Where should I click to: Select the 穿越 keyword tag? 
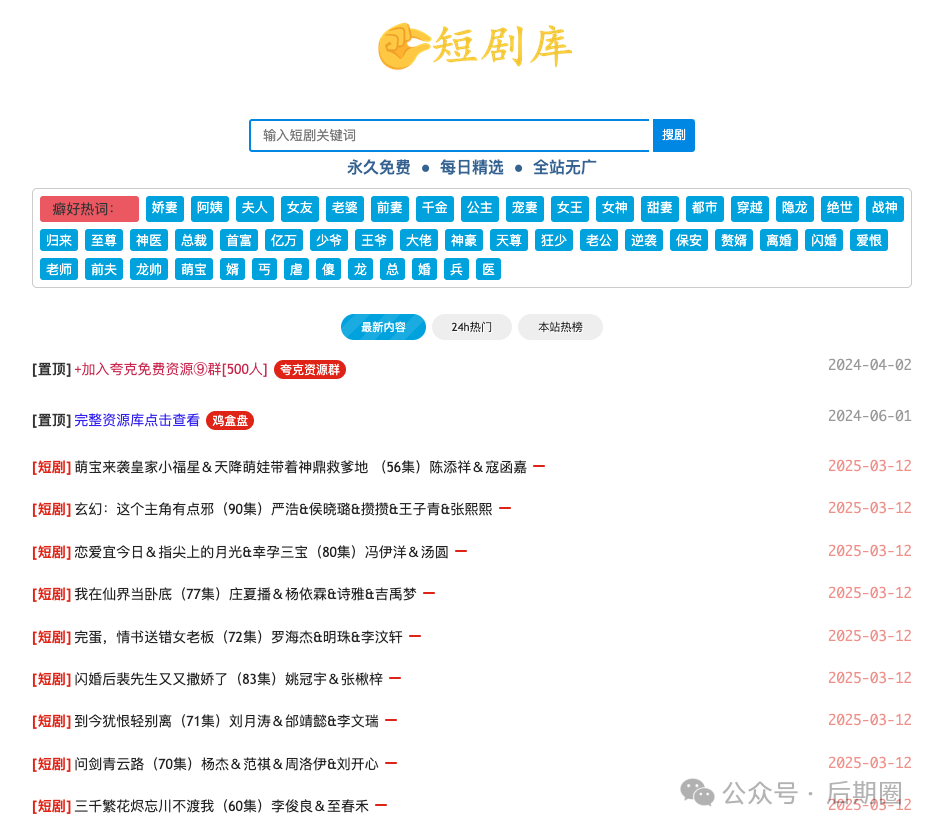749,208
